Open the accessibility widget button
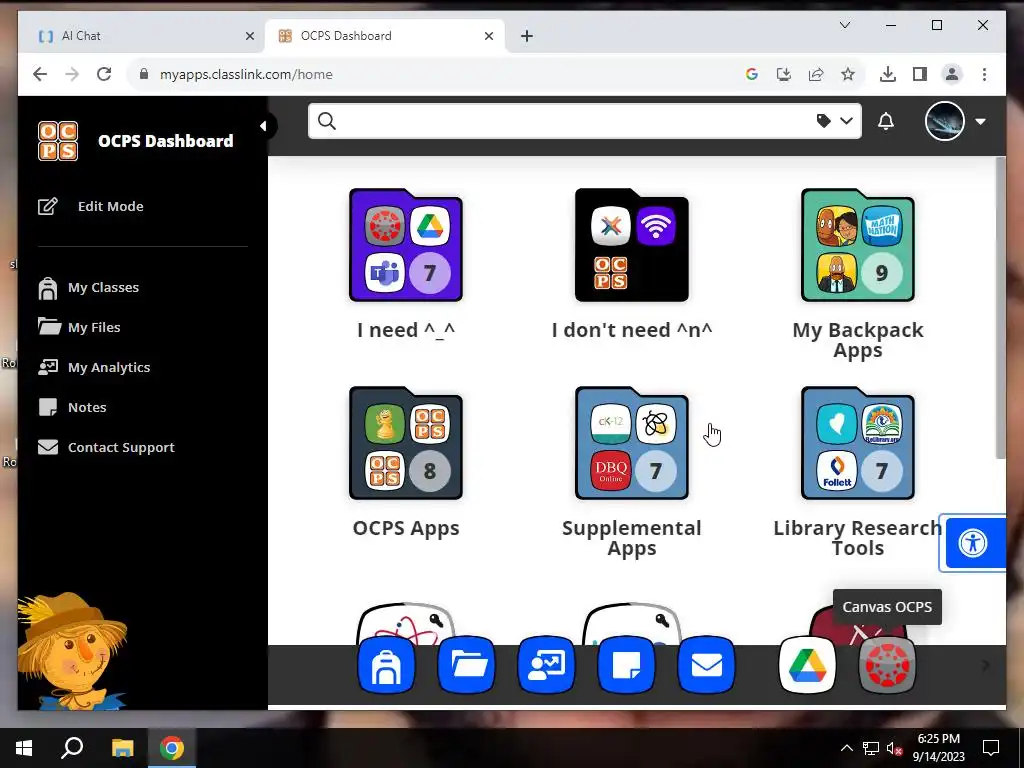 tap(972, 543)
